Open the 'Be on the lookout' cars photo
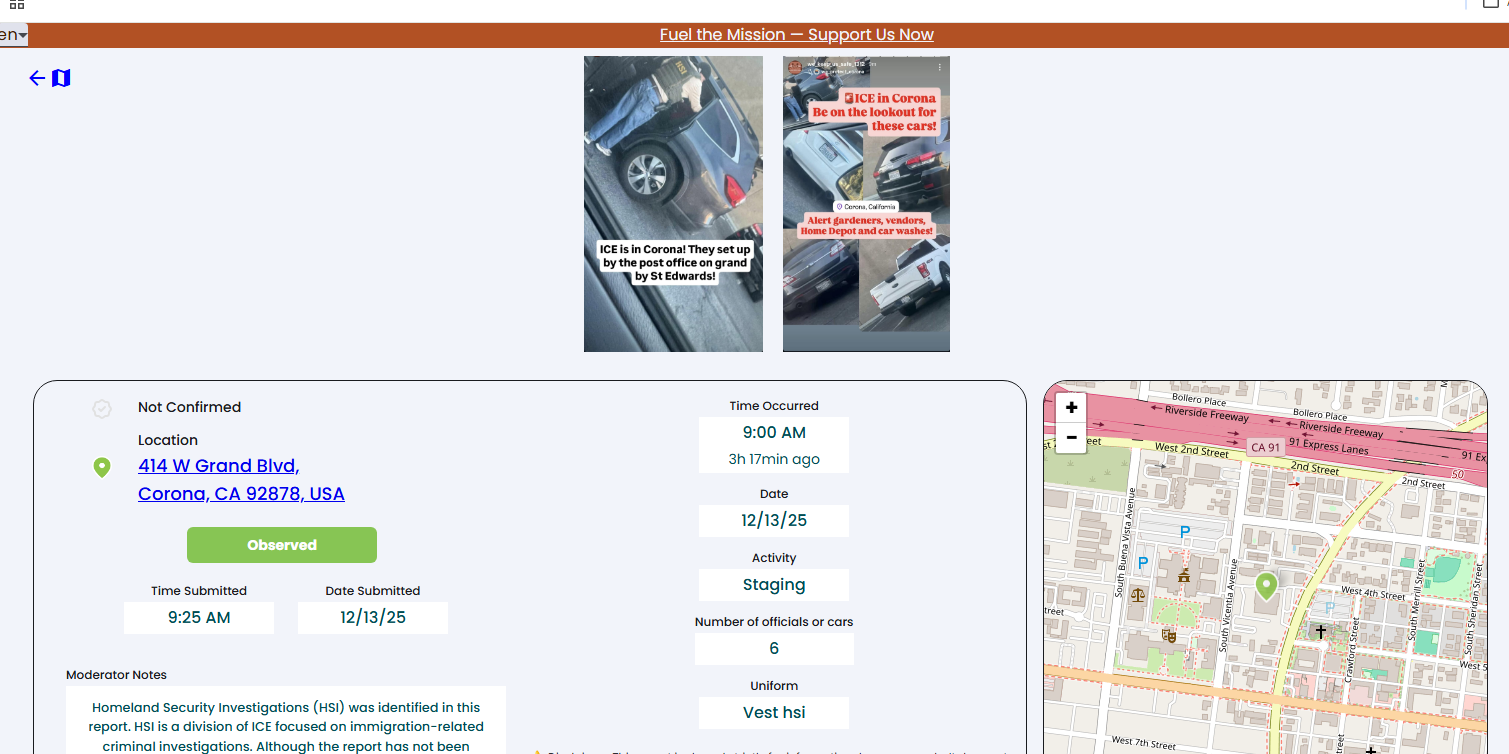1509x754 pixels. click(866, 204)
